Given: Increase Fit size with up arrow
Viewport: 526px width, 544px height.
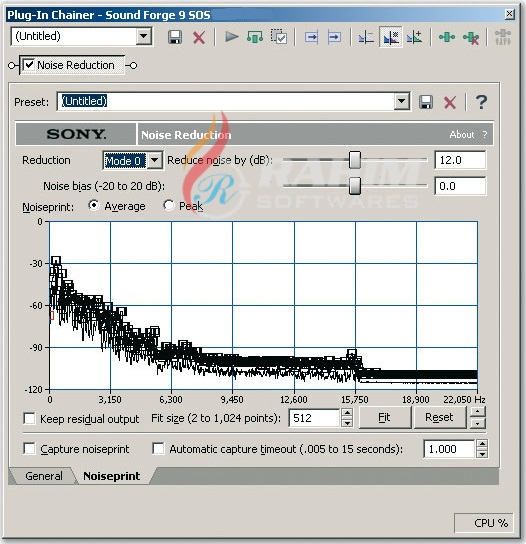Looking at the screenshot, I should (347, 413).
